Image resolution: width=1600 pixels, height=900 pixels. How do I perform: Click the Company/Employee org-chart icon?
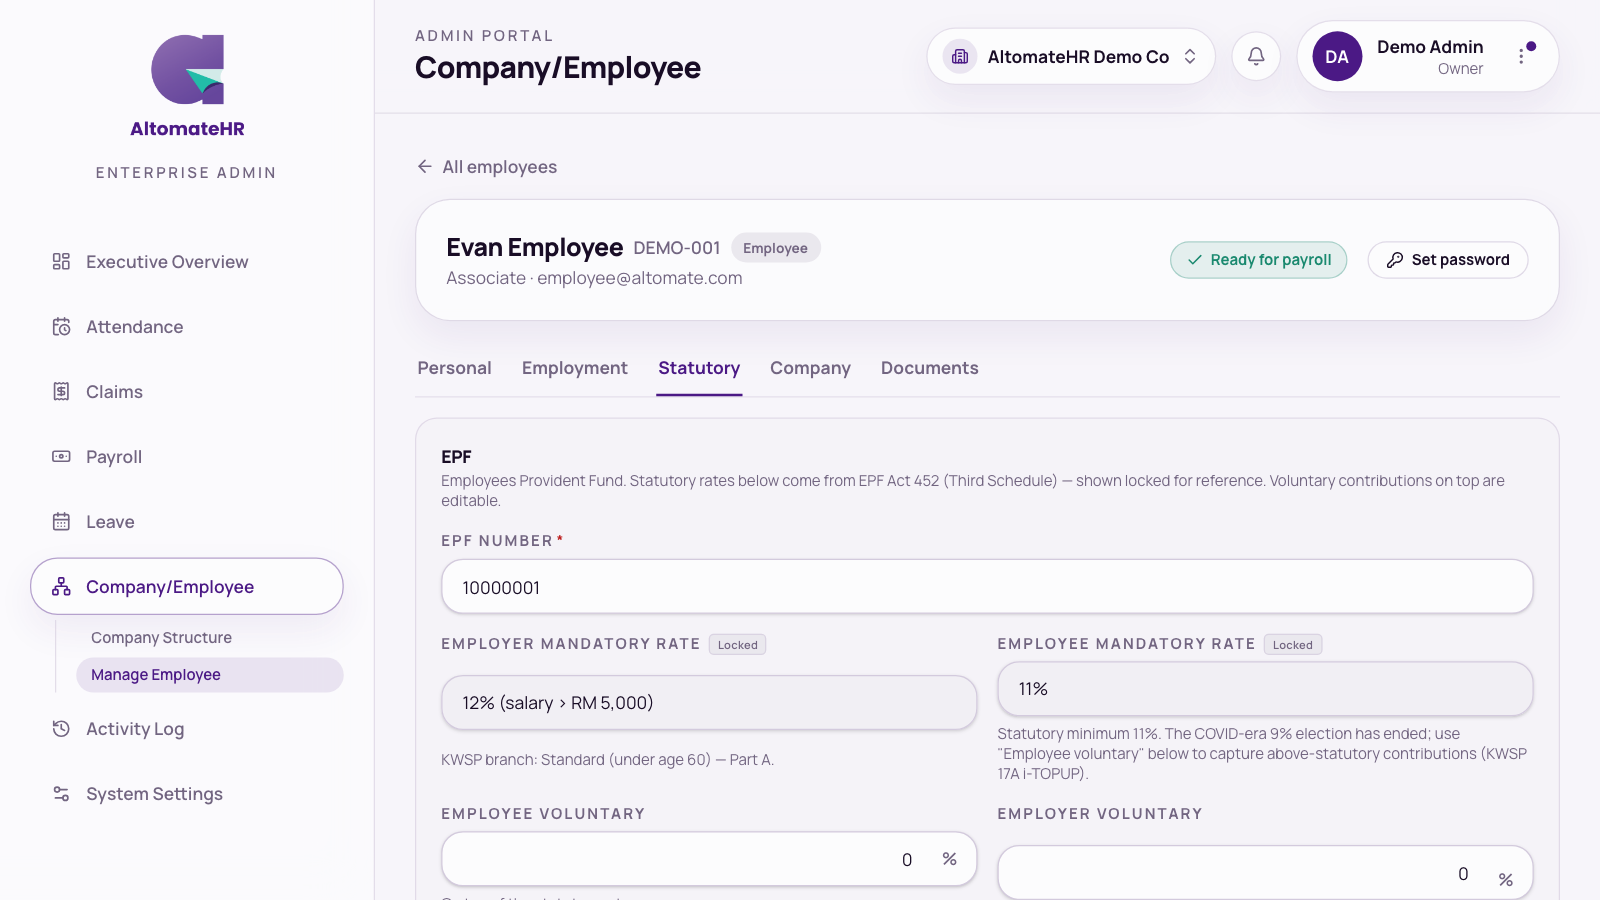coord(61,587)
